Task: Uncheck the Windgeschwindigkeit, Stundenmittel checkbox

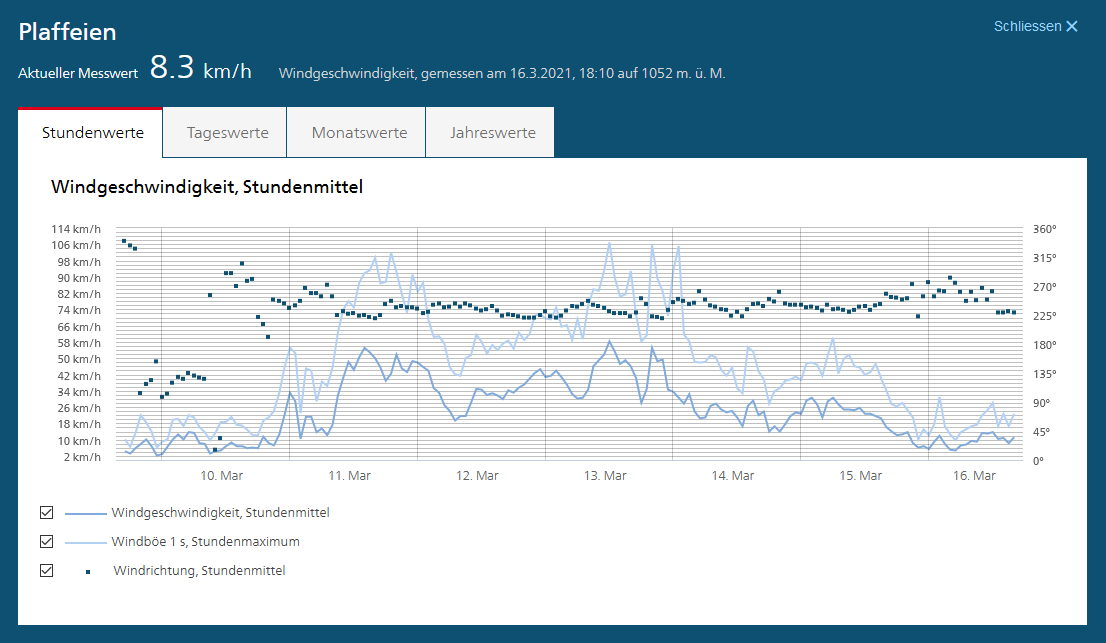Action: pyautogui.click(x=46, y=513)
